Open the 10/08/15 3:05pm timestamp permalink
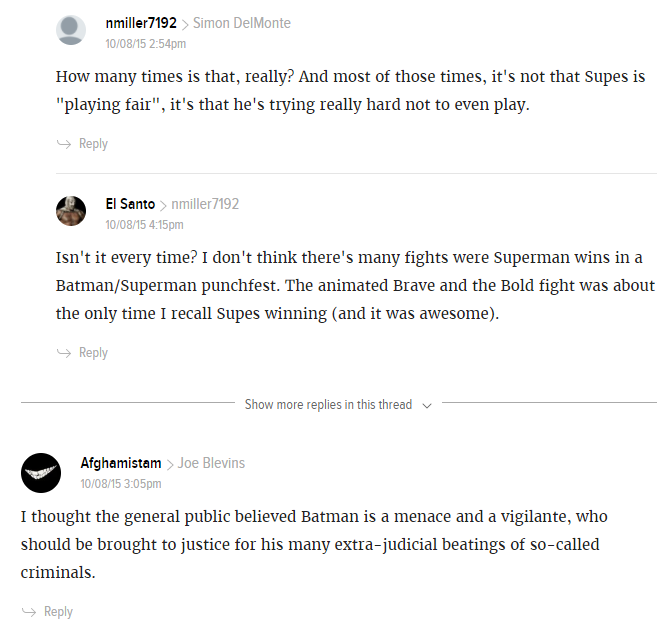The image size is (658, 637). coord(121,484)
